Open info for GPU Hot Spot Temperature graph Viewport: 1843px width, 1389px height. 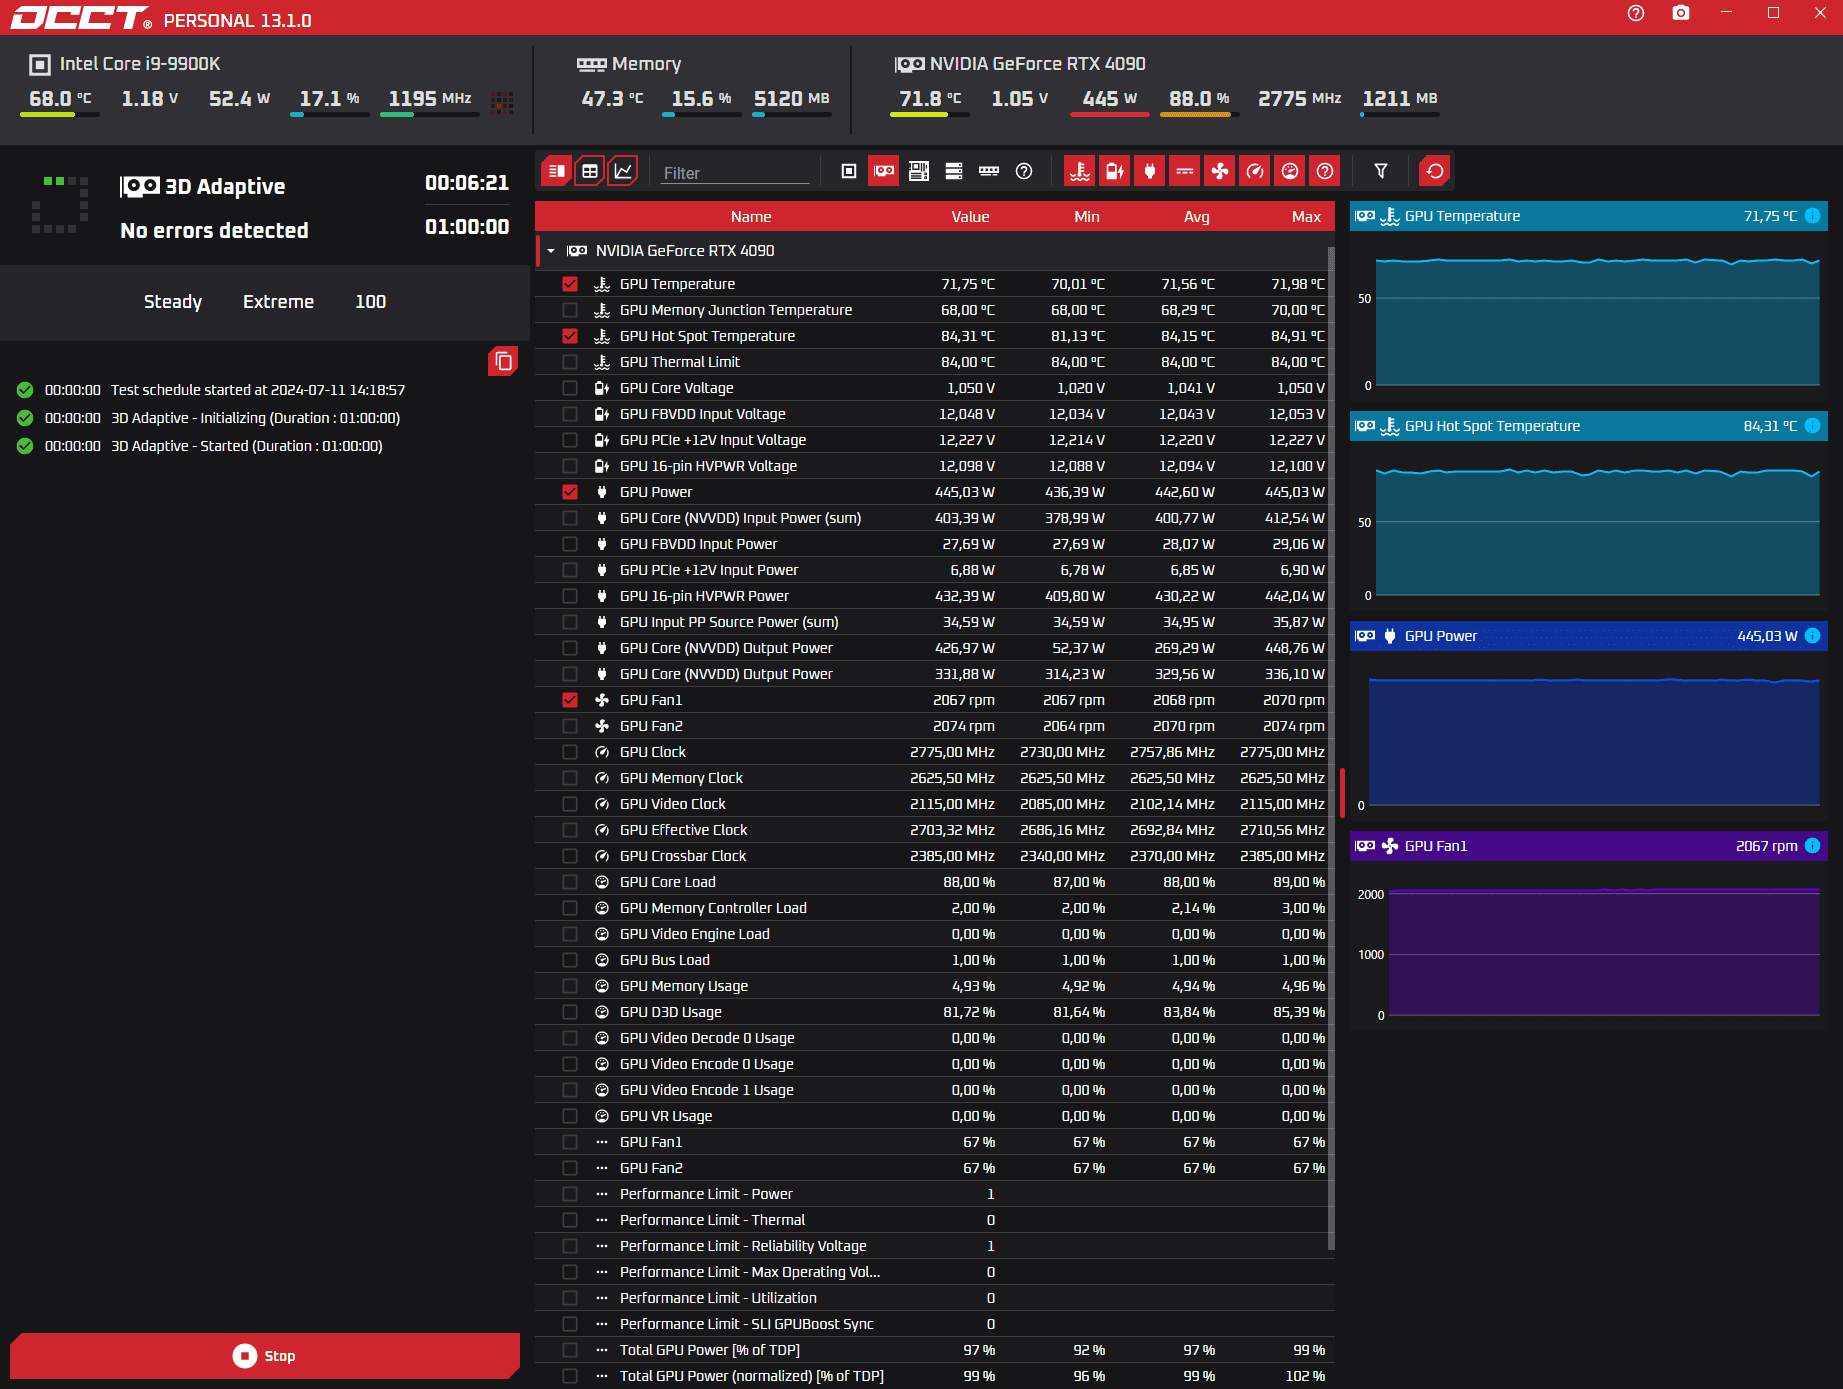click(1812, 426)
